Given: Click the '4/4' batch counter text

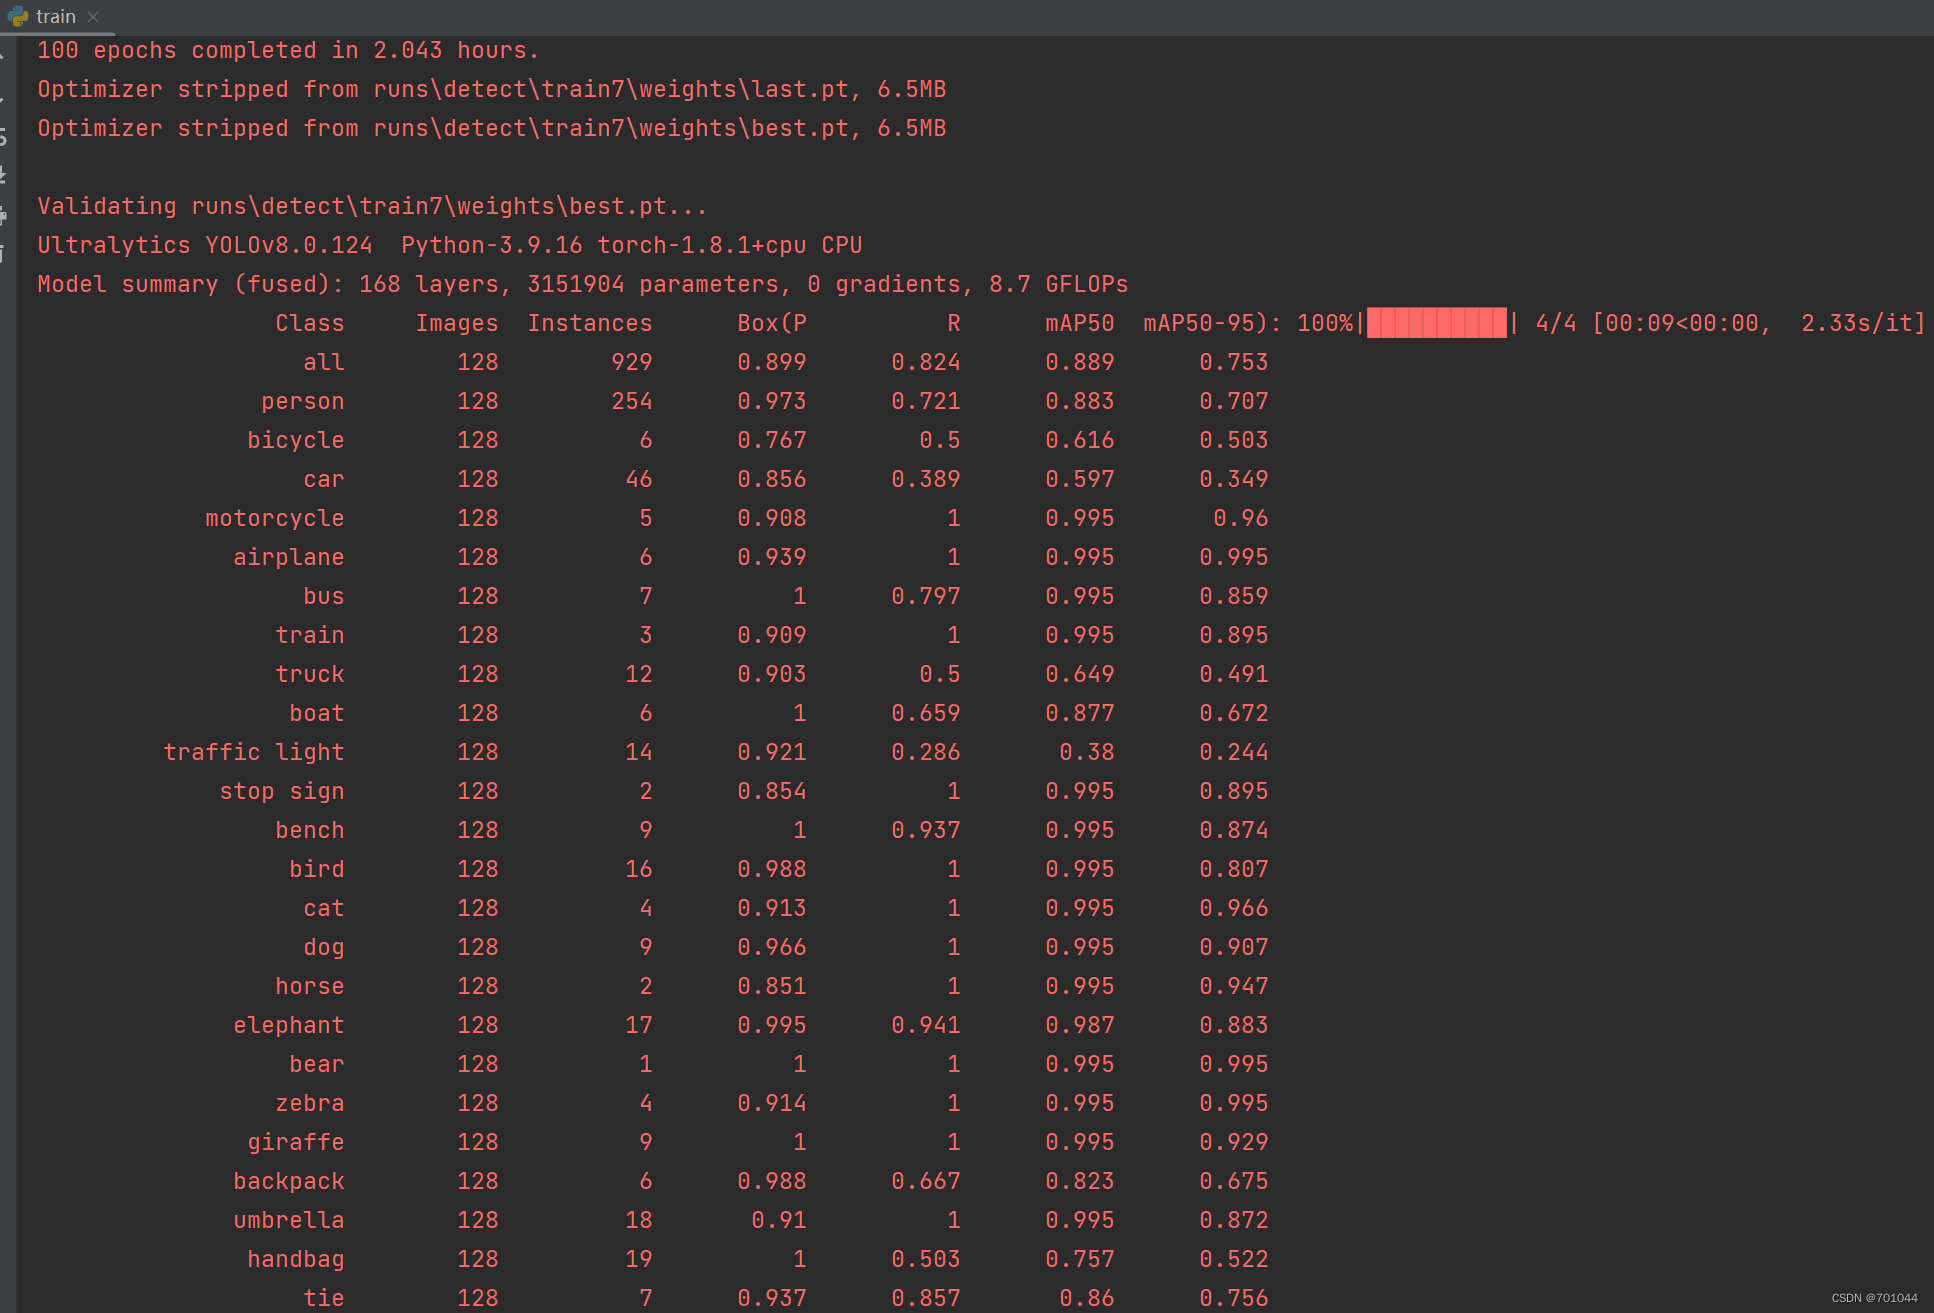Looking at the screenshot, I should click(1556, 323).
